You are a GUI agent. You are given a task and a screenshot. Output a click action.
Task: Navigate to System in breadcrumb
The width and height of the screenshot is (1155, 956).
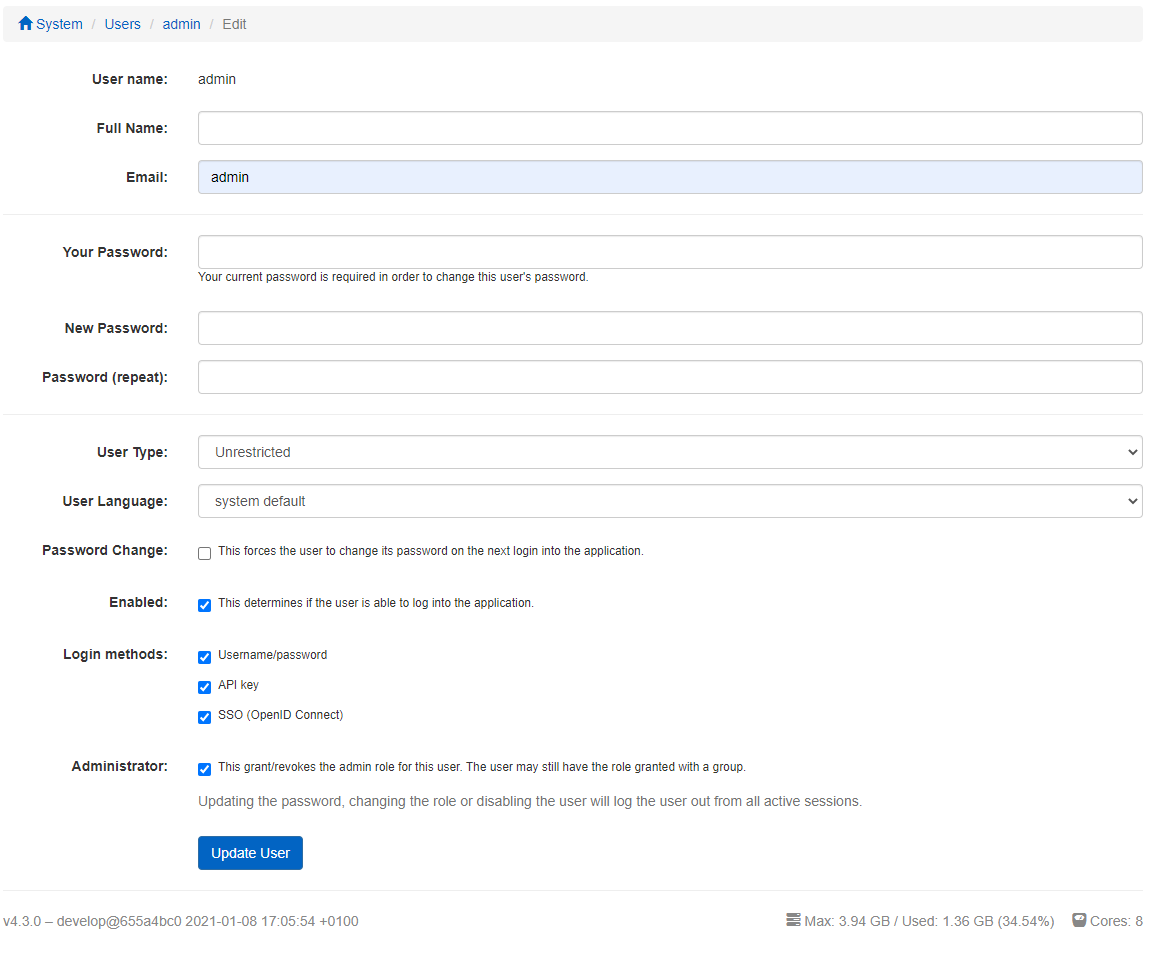pyautogui.click(x=59, y=24)
